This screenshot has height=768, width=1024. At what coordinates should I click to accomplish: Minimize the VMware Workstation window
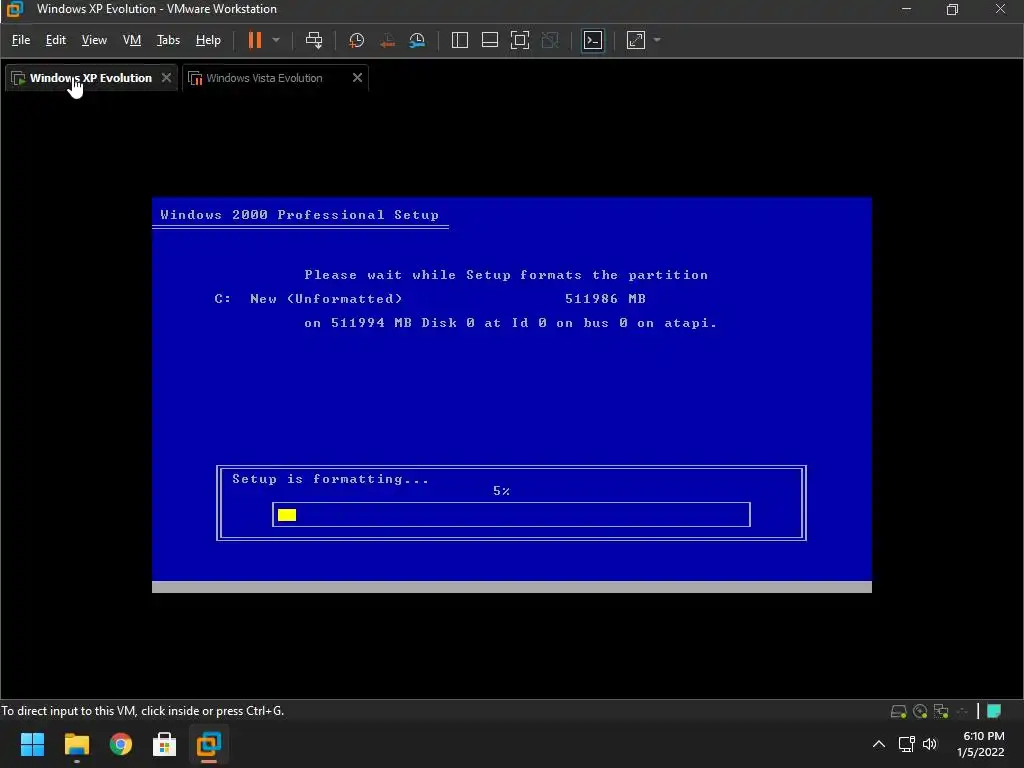coord(906,9)
